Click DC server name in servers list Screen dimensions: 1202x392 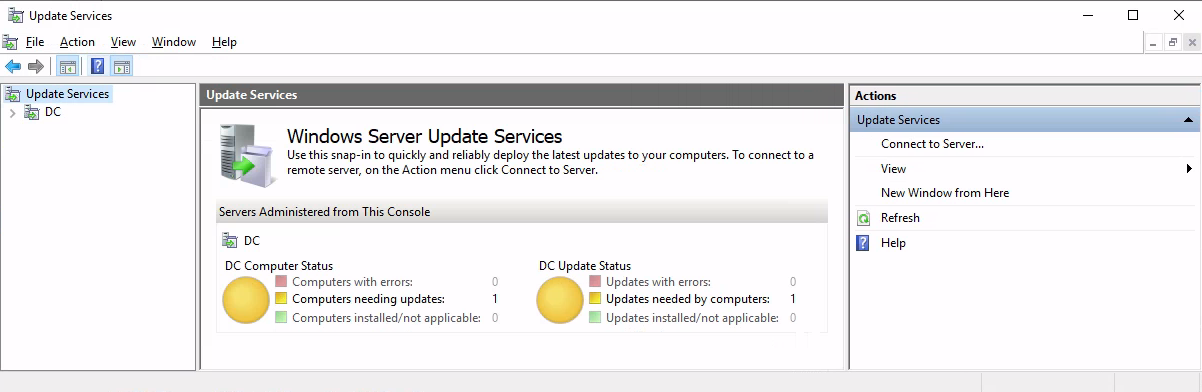252,241
